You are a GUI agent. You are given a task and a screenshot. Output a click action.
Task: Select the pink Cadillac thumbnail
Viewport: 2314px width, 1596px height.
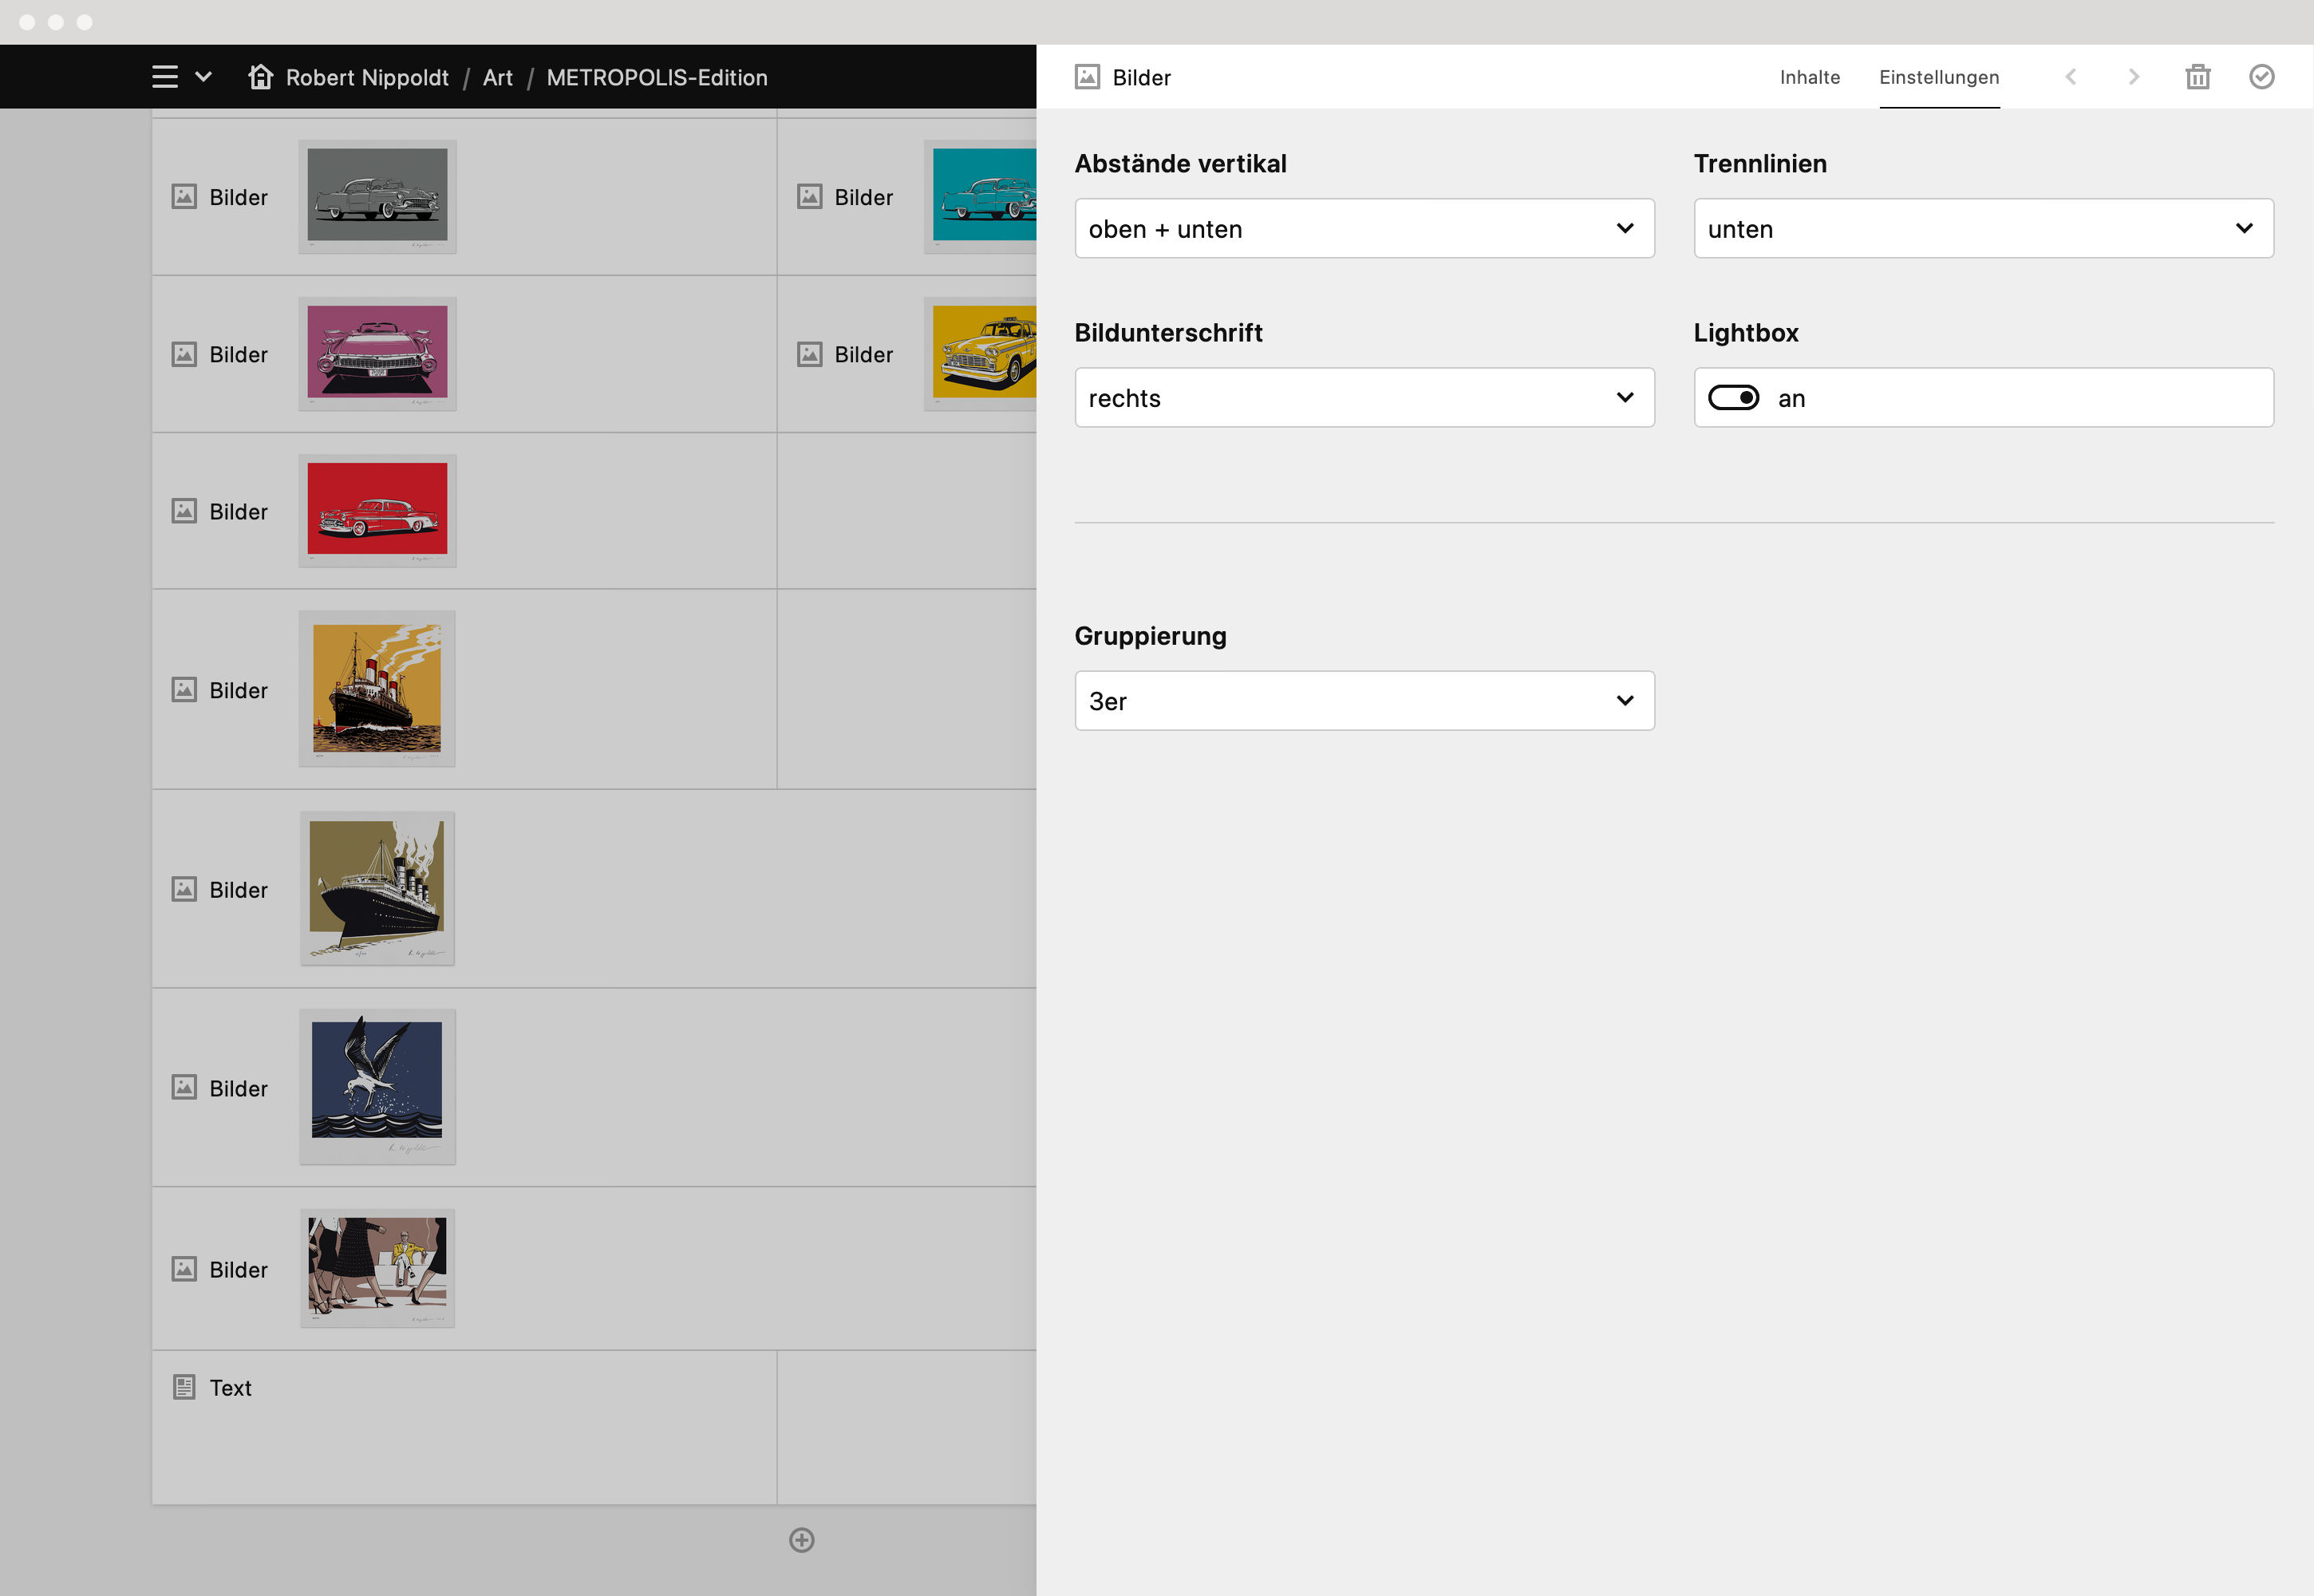(377, 353)
